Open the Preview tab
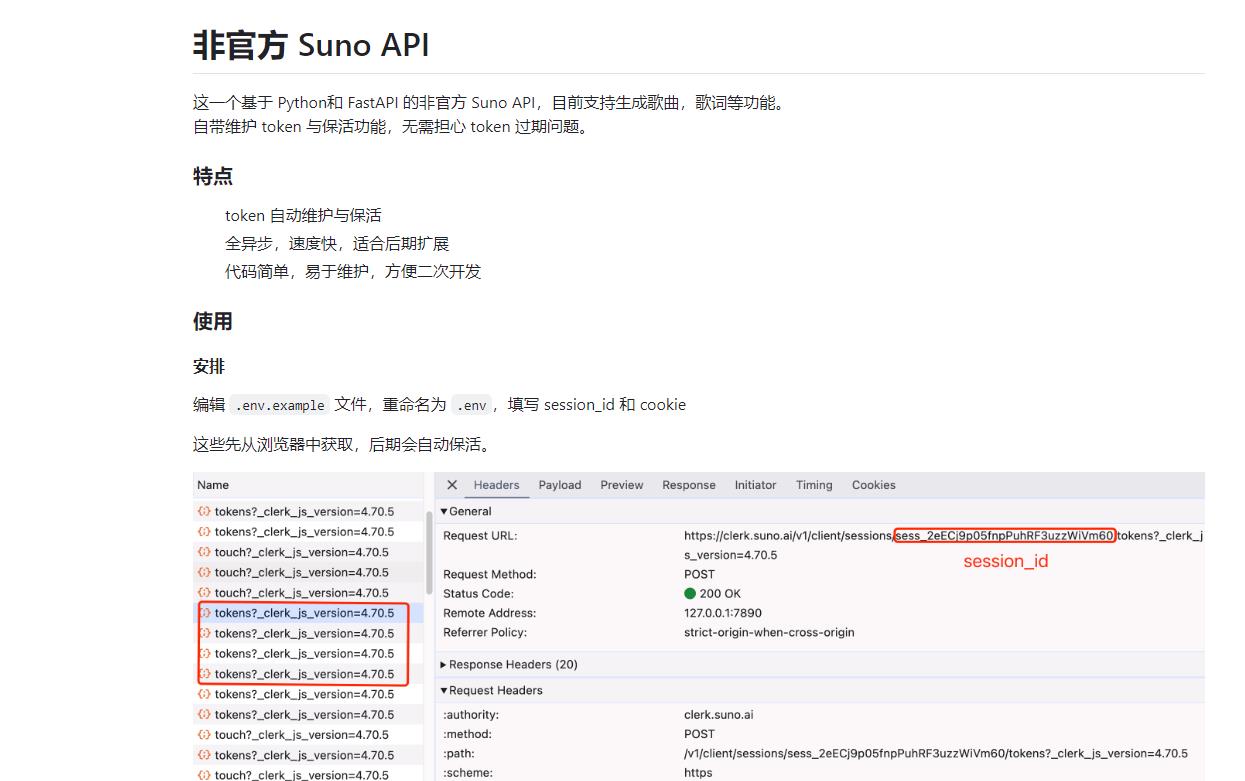The height and width of the screenshot is (781, 1245). click(622, 485)
